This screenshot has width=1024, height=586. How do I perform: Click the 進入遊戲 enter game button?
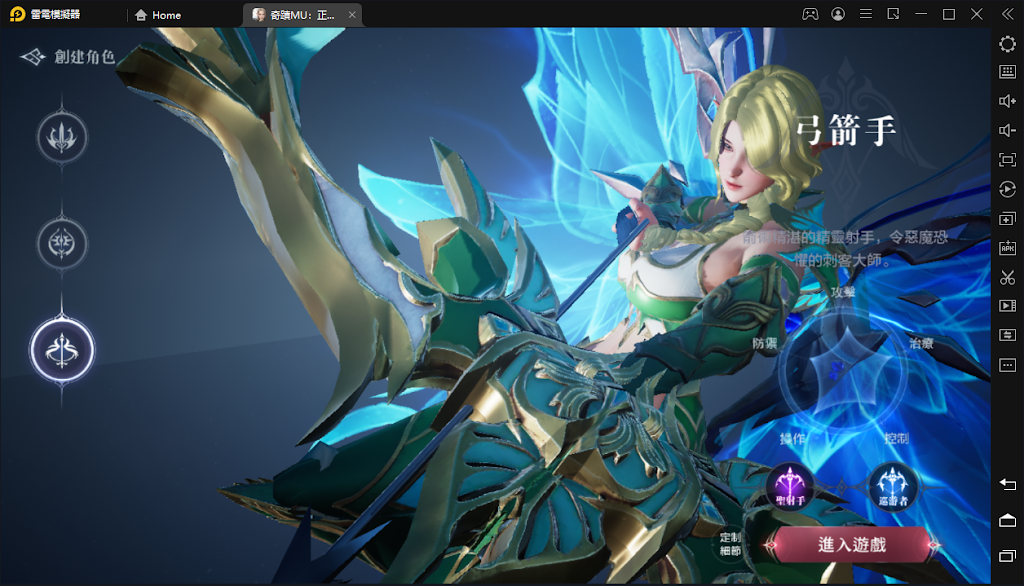(852, 544)
